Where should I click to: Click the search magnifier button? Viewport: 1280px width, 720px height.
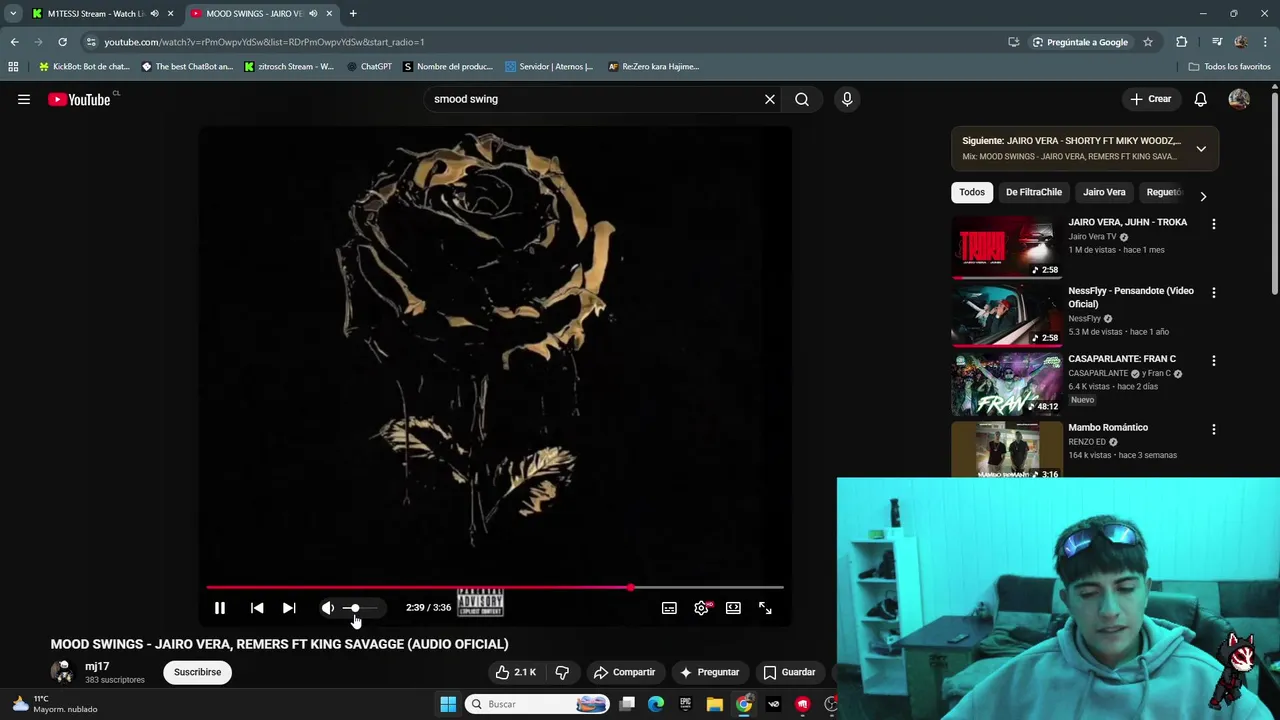[x=802, y=99]
